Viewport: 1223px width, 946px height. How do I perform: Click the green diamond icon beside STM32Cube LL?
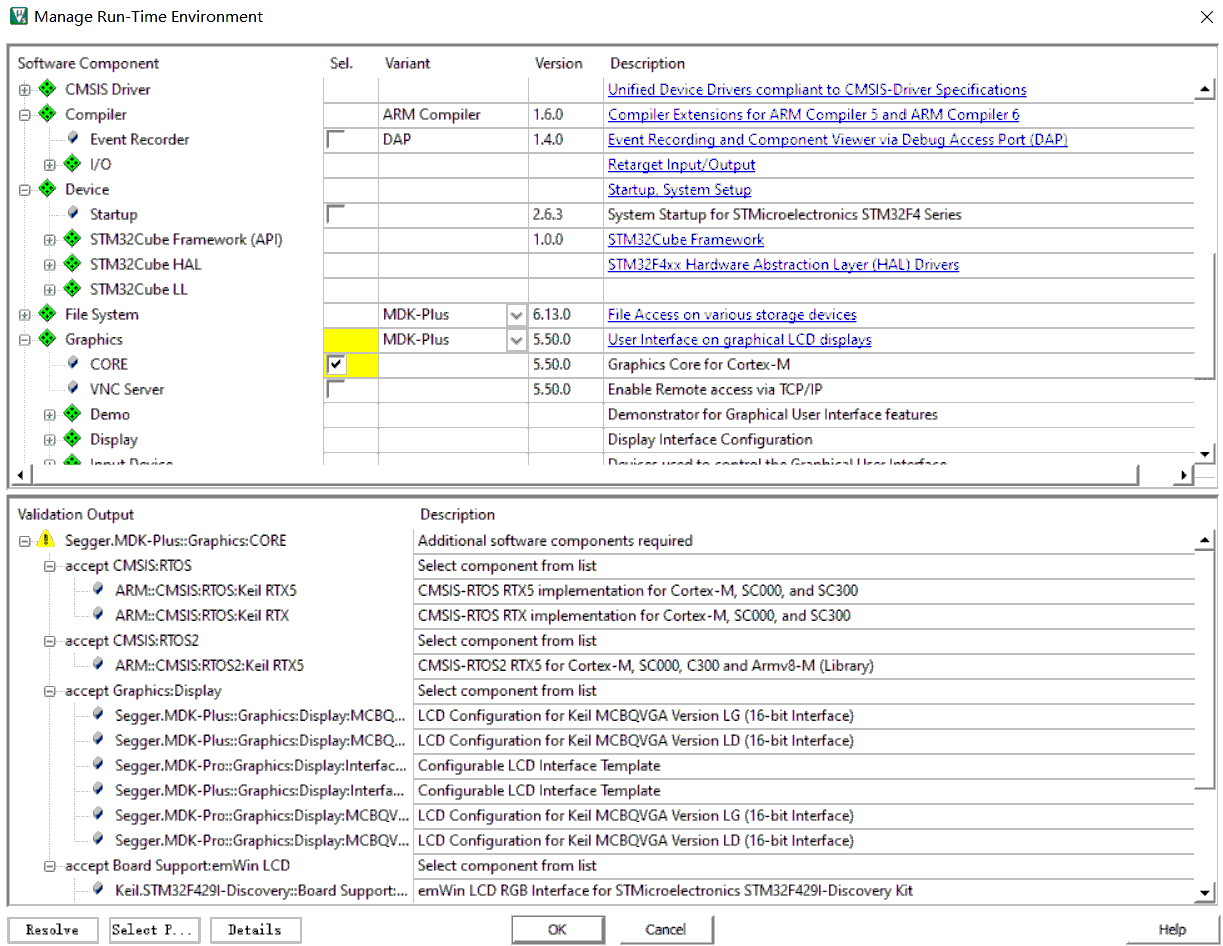pyautogui.click(x=71, y=289)
